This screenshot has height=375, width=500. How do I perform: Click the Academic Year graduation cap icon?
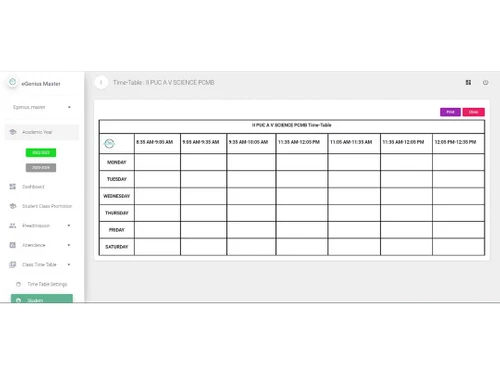pos(13,132)
